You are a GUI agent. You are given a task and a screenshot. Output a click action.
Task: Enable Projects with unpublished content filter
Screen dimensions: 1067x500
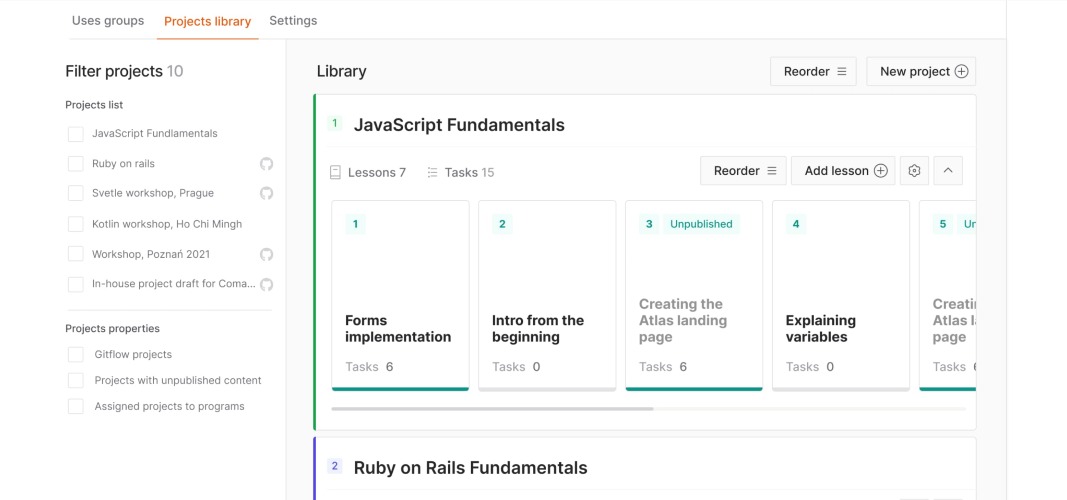(x=76, y=380)
